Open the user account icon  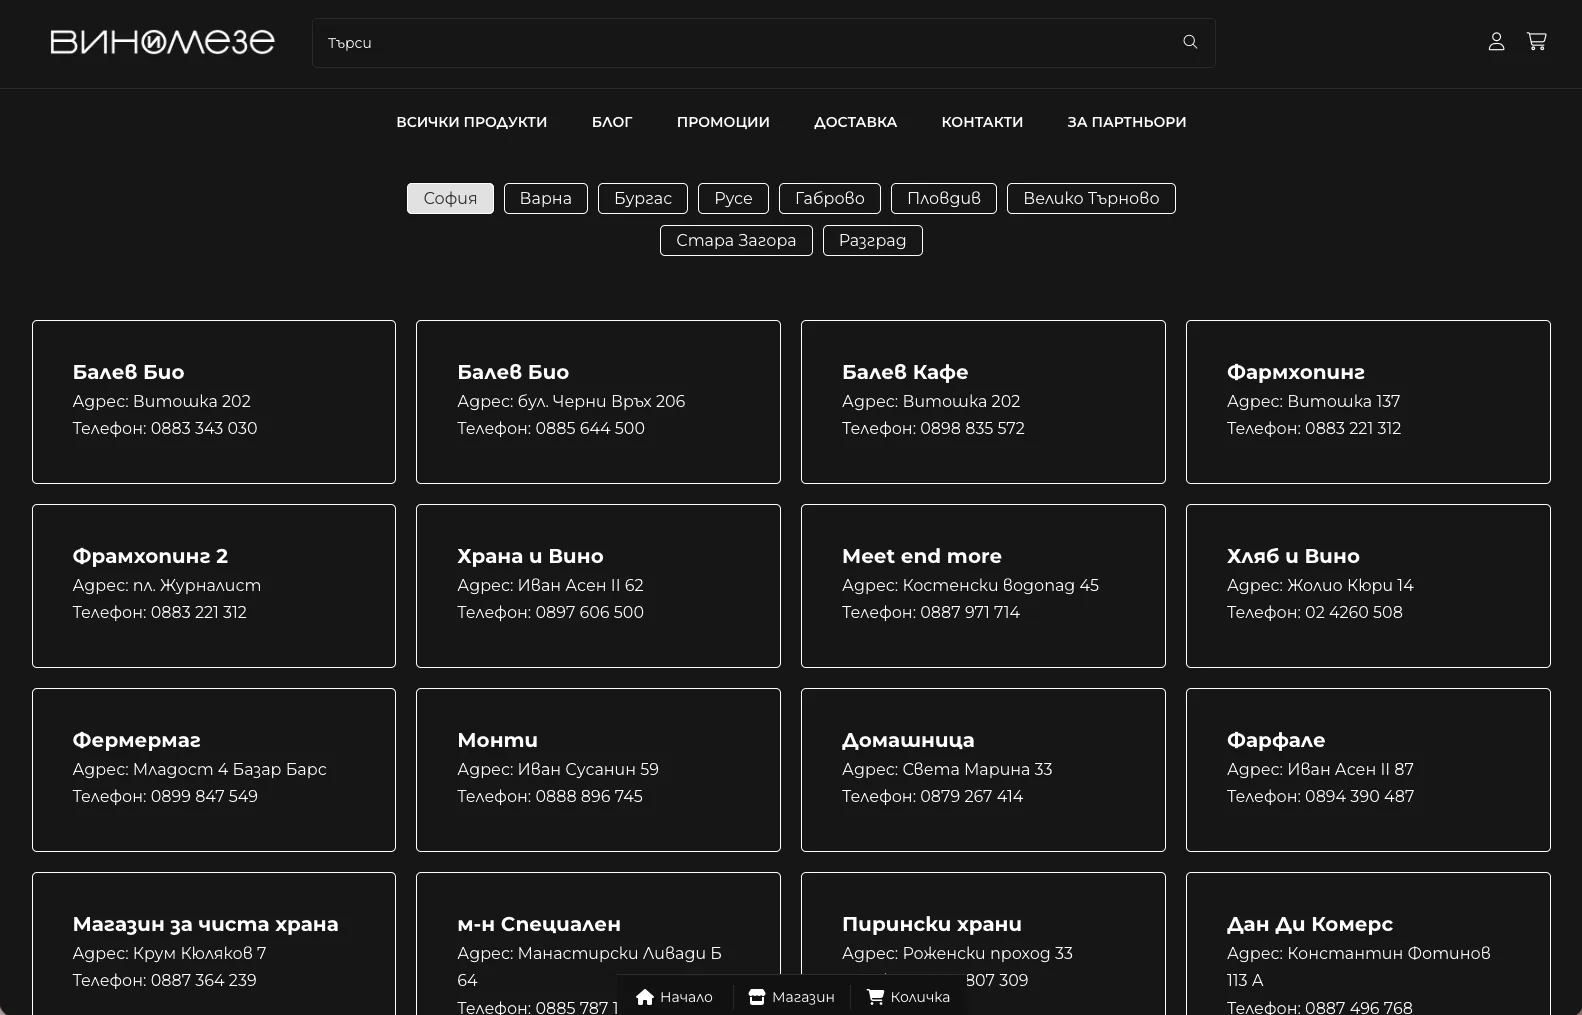pyautogui.click(x=1496, y=42)
